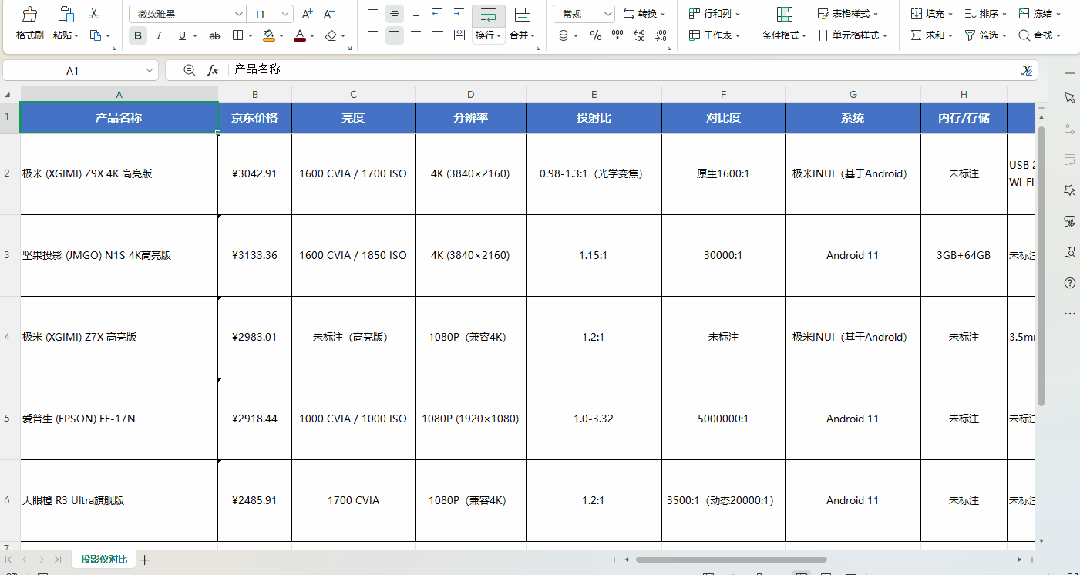Image resolution: width=1080 pixels, height=575 pixels.
Task: Click the fx Insert Function icon
Action: coord(213,70)
